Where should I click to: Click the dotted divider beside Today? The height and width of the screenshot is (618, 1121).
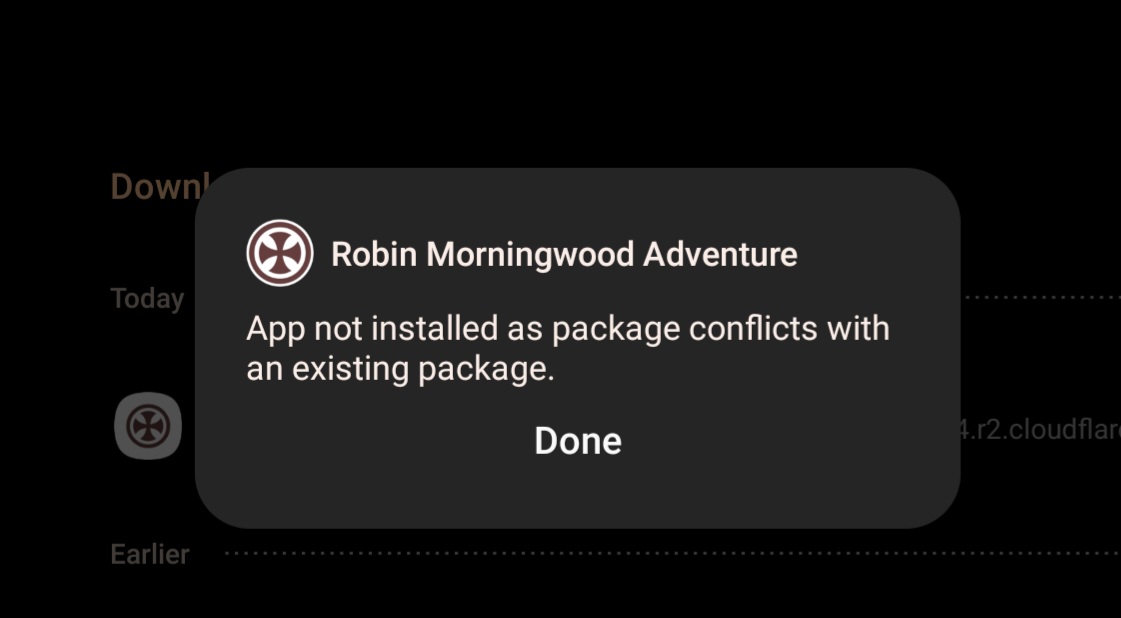point(1040,297)
